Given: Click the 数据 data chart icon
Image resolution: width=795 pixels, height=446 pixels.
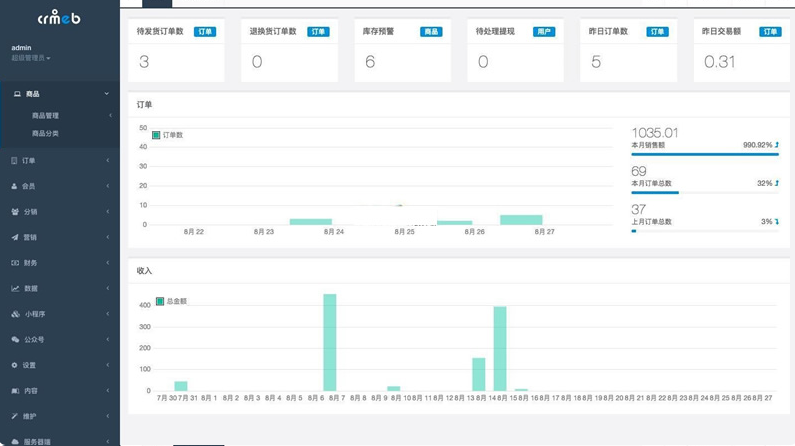Looking at the screenshot, I should tap(15, 288).
